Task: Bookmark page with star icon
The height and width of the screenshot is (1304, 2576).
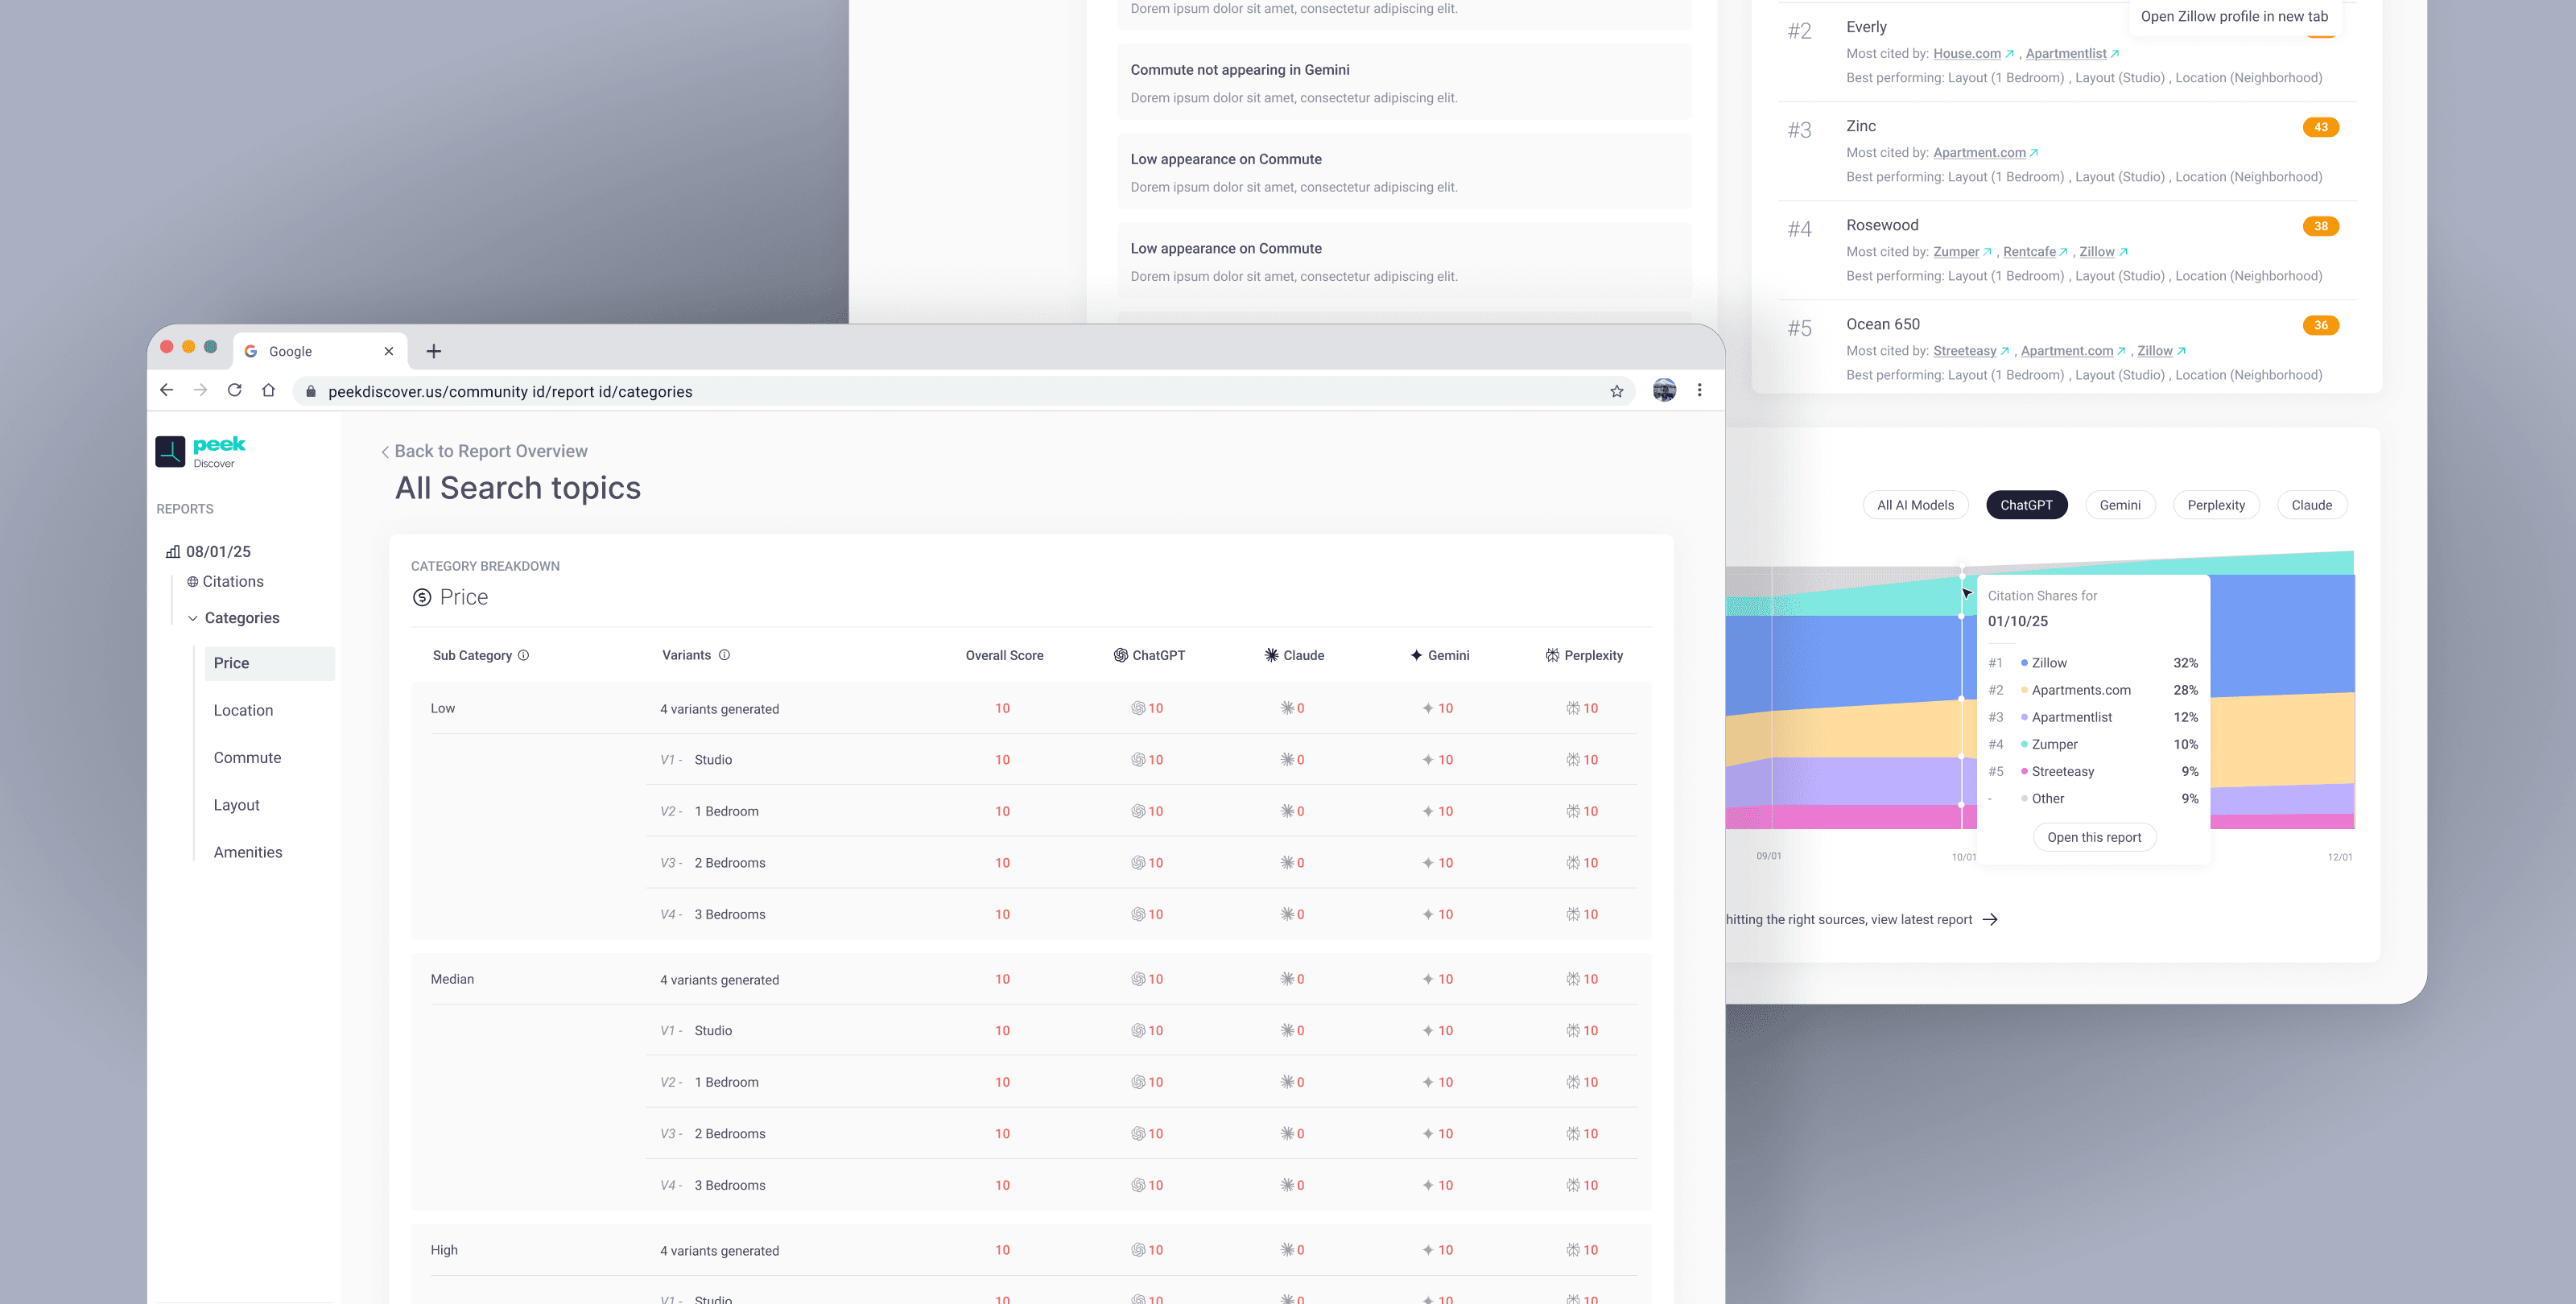Action: point(1616,391)
